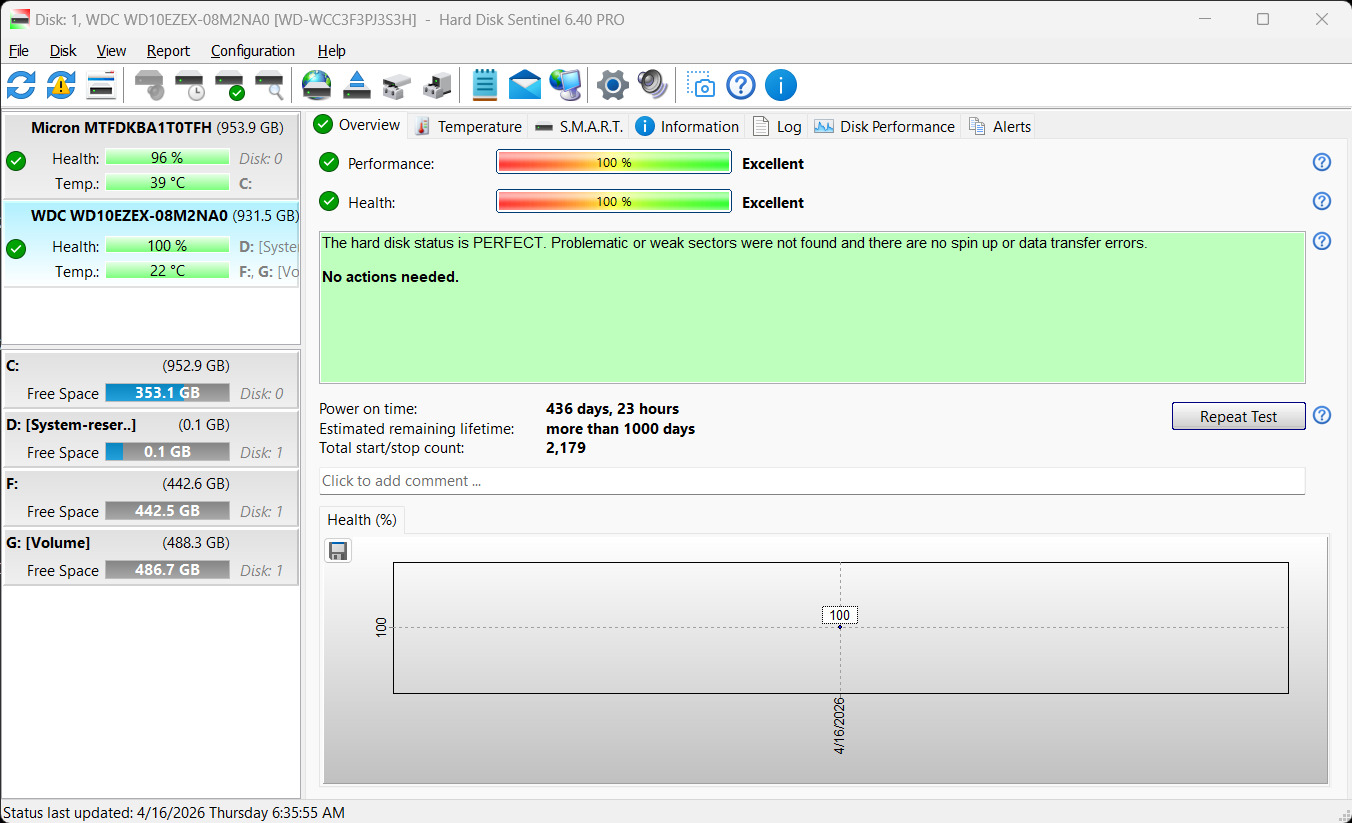Click the F: drive 442.5 GB free space bar
The image size is (1352, 823).
point(167,511)
